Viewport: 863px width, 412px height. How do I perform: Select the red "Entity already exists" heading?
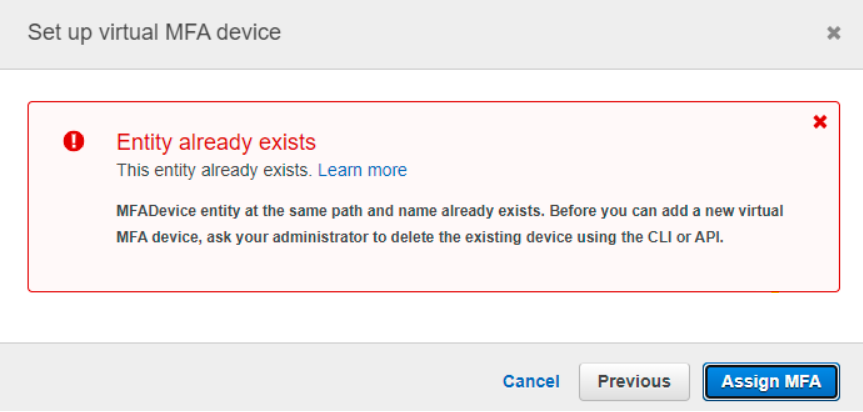(x=216, y=142)
